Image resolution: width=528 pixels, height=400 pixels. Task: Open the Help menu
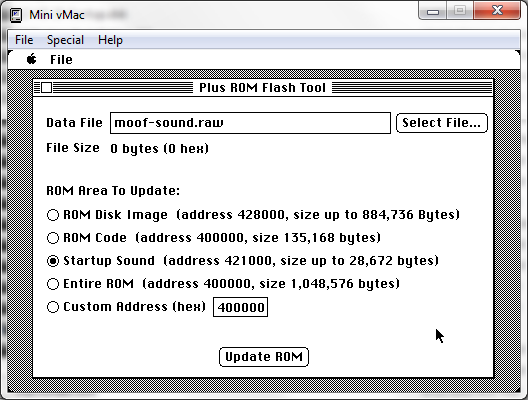(x=110, y=40)
